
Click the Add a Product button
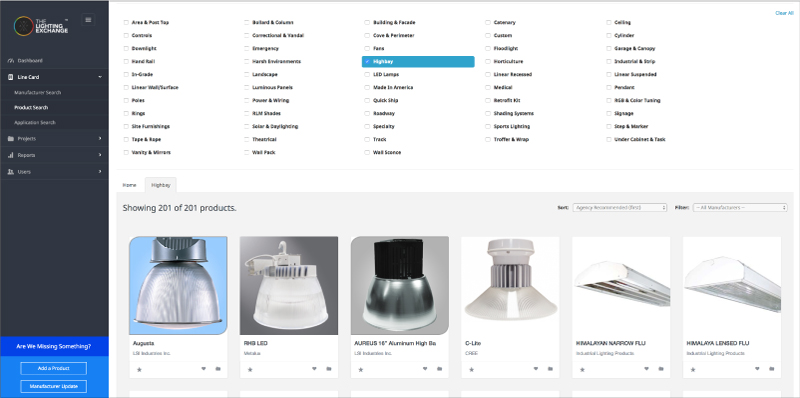point(54,368)
